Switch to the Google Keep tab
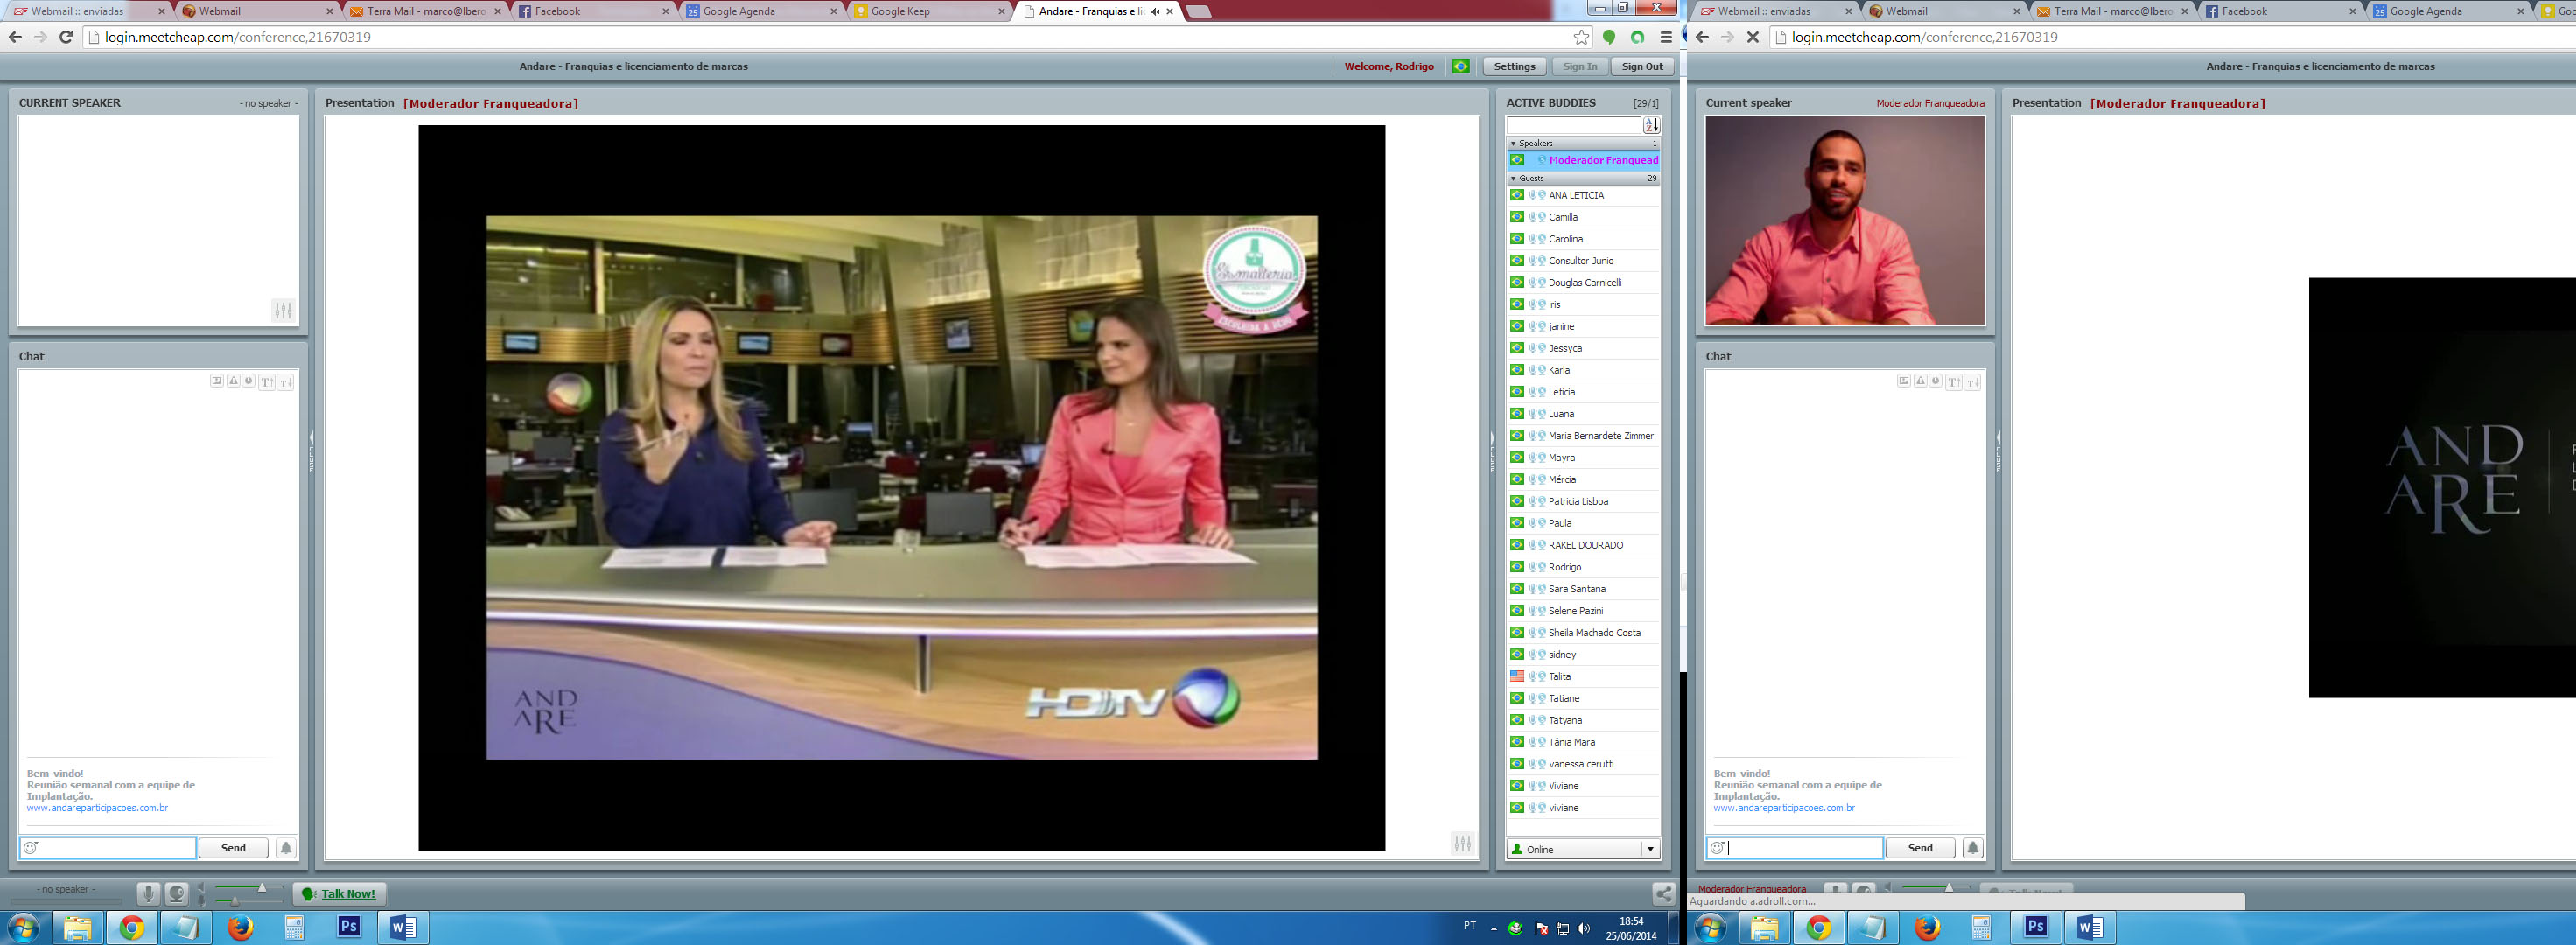2576x945 pixels. (900, 11)
